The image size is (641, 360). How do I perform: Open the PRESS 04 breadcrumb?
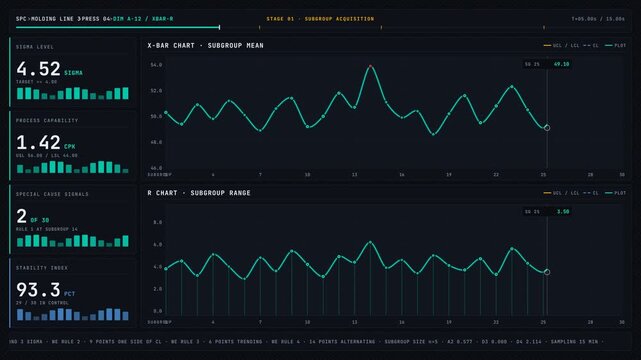pyautogui.click(x=96, y=19)
